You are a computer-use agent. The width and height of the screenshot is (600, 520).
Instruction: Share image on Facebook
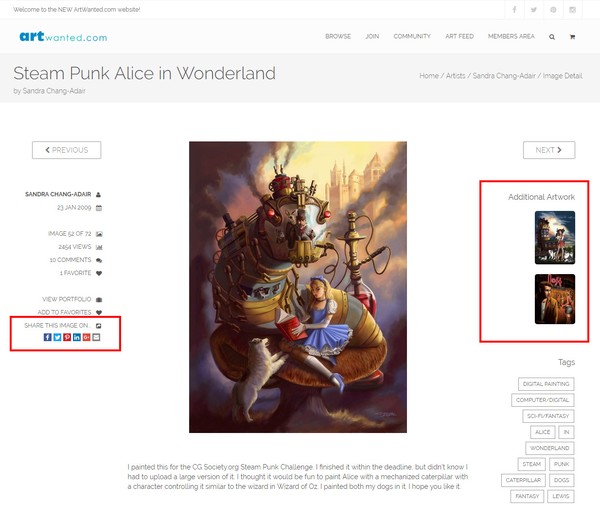coord(47,337)
